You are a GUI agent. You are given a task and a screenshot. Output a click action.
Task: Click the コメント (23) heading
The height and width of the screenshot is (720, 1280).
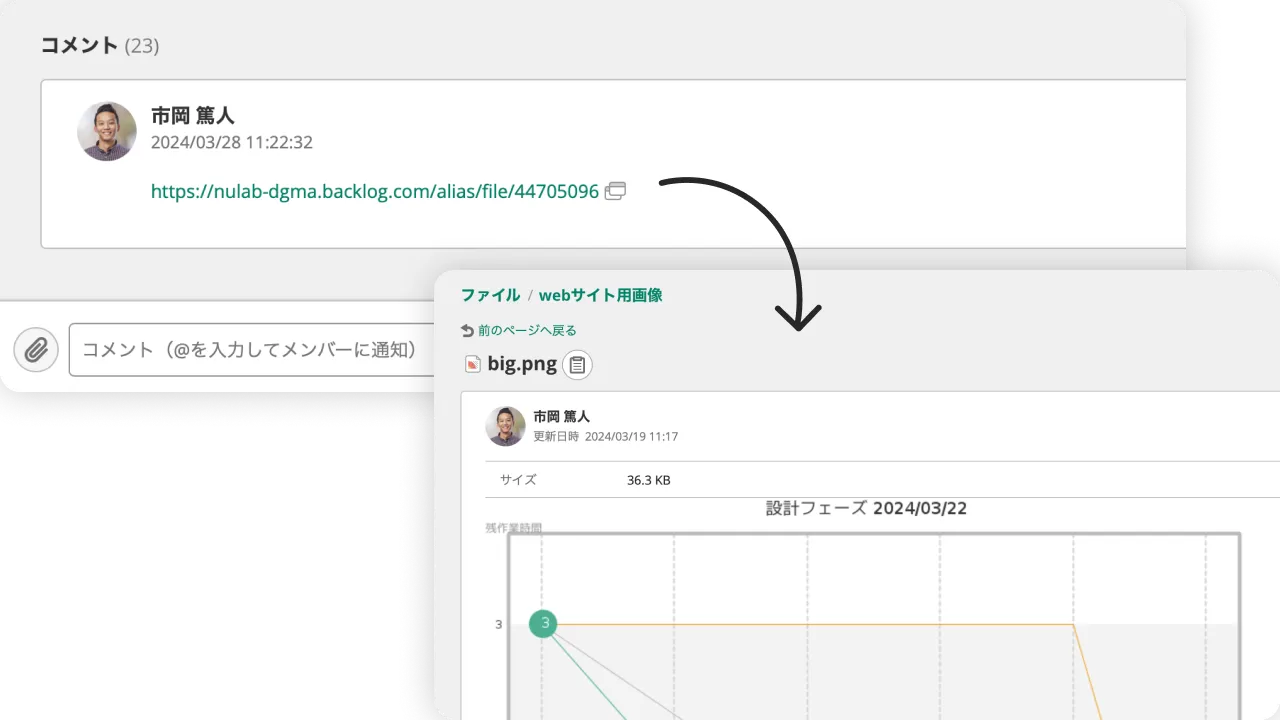[x=100, y=45]
